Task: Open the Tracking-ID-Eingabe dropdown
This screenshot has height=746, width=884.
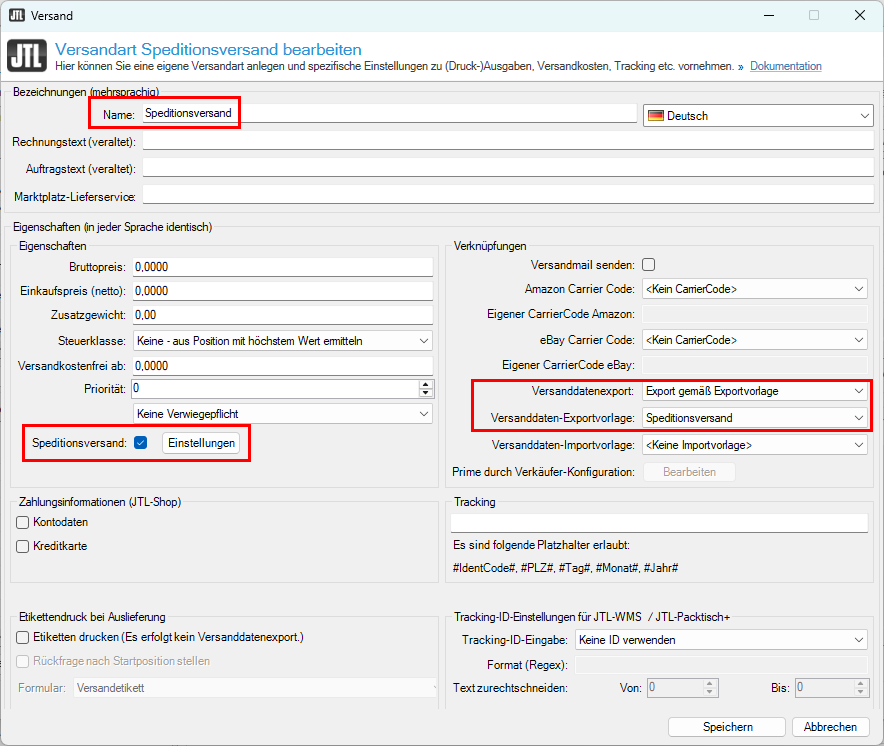Action: [x=721, y=640]
